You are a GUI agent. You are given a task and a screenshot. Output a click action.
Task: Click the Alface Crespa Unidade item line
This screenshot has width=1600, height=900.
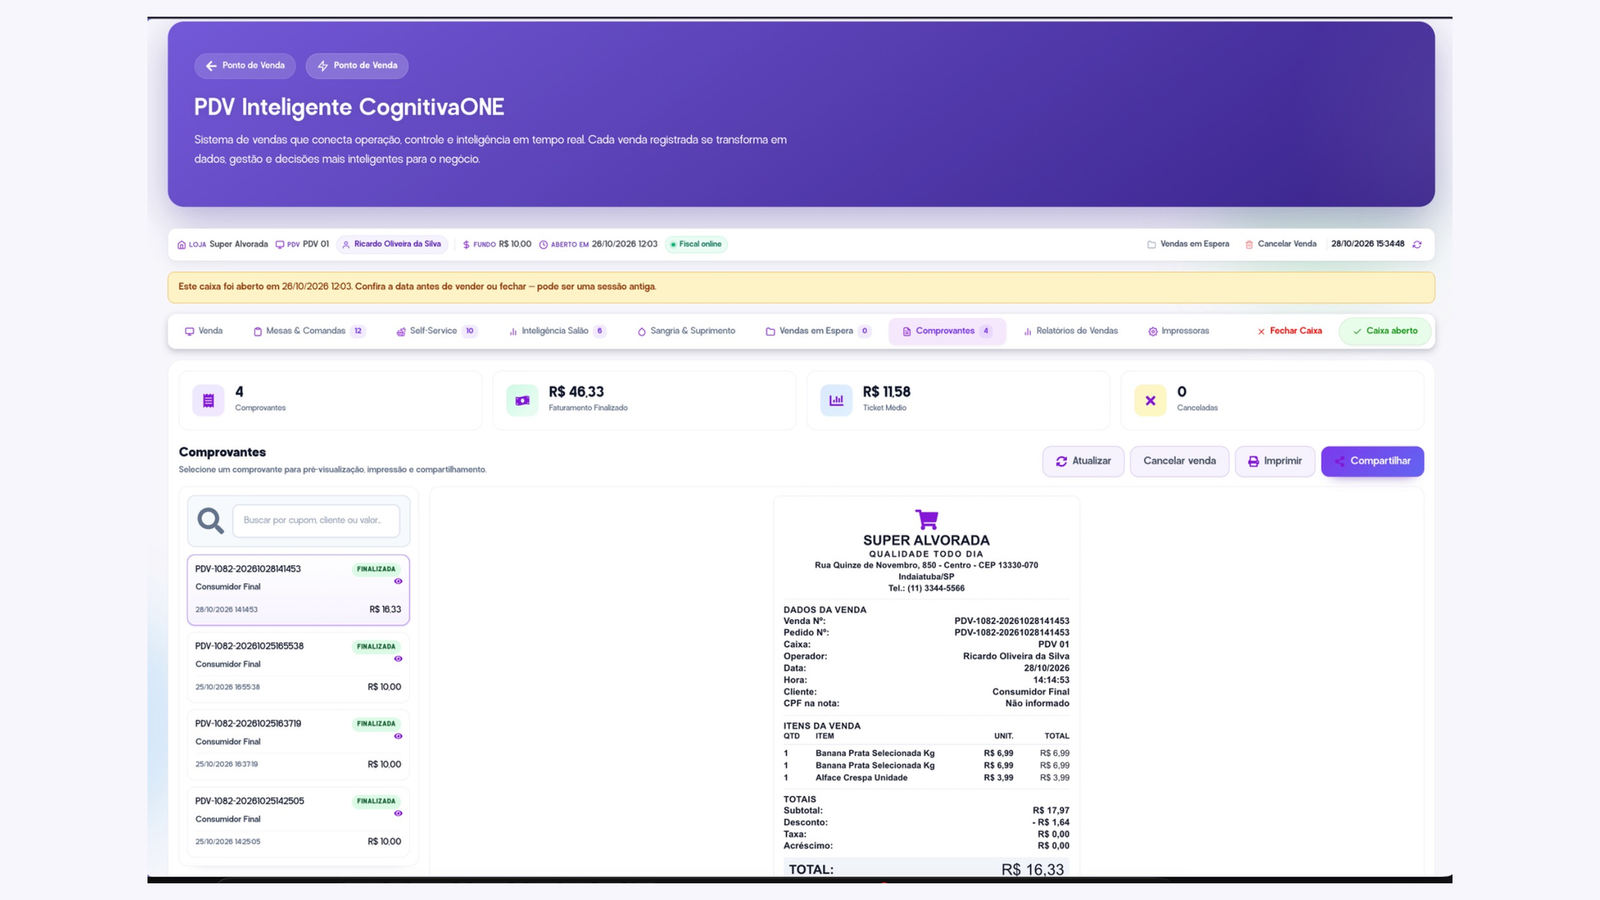pos(926,778)
